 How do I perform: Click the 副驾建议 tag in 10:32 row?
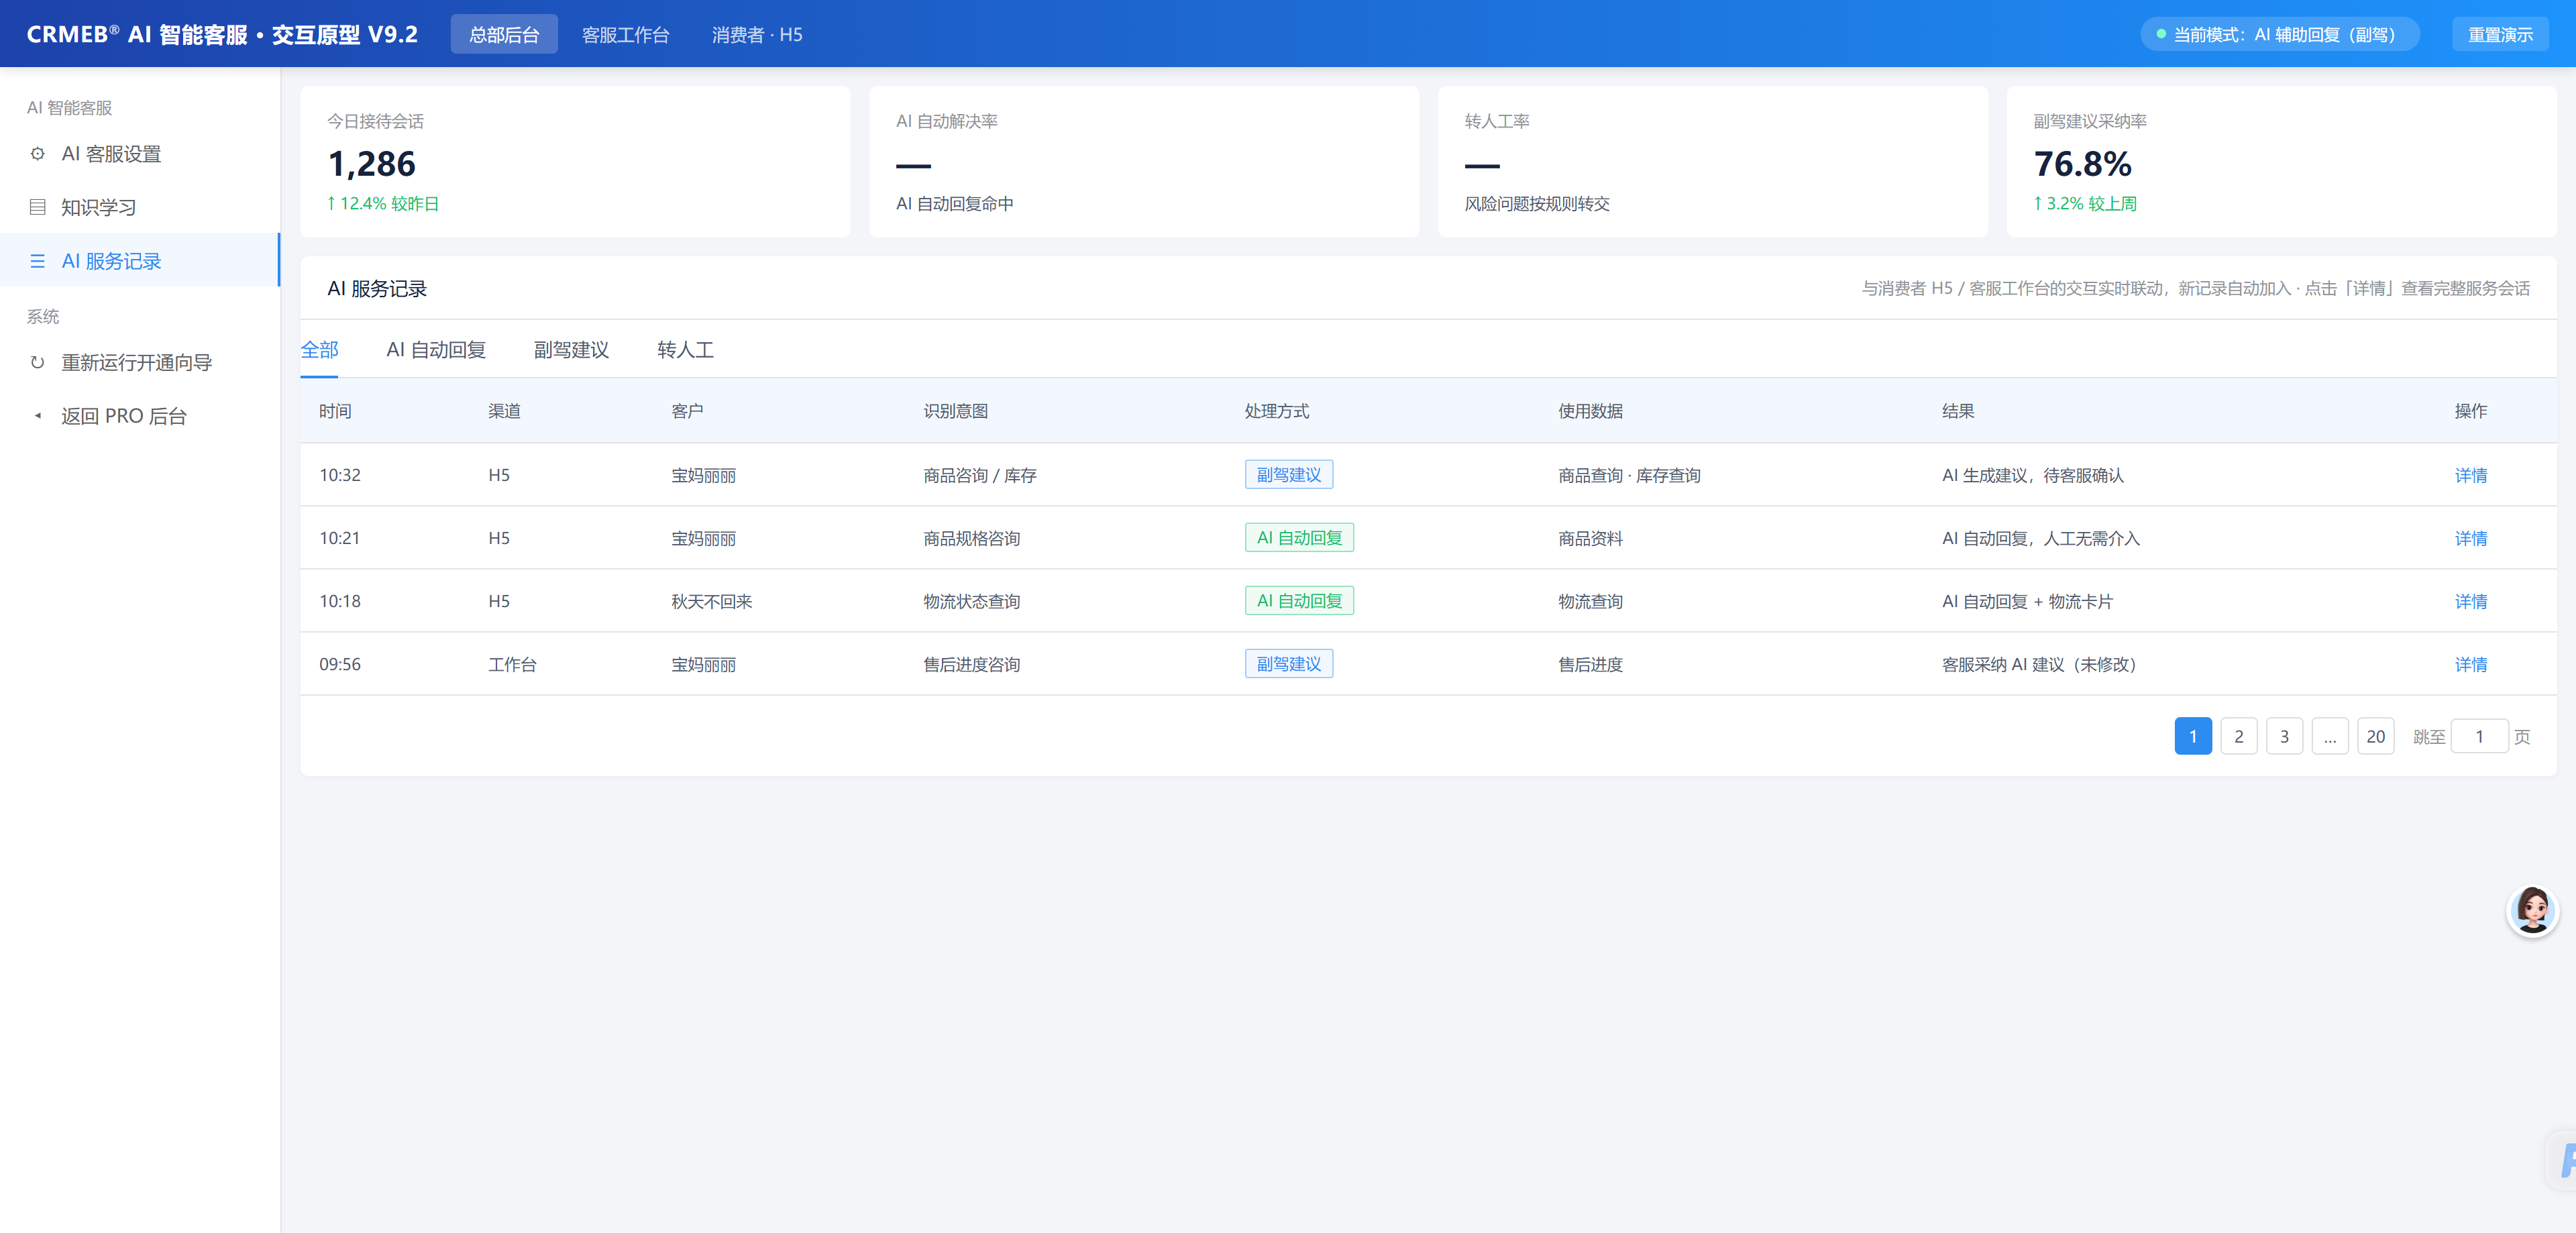tap(1288, 474)
